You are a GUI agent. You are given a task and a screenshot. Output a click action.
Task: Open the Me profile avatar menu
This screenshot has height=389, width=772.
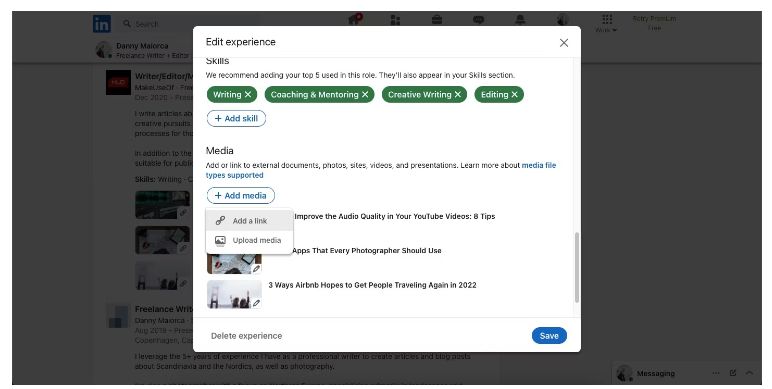pos(562,20)
